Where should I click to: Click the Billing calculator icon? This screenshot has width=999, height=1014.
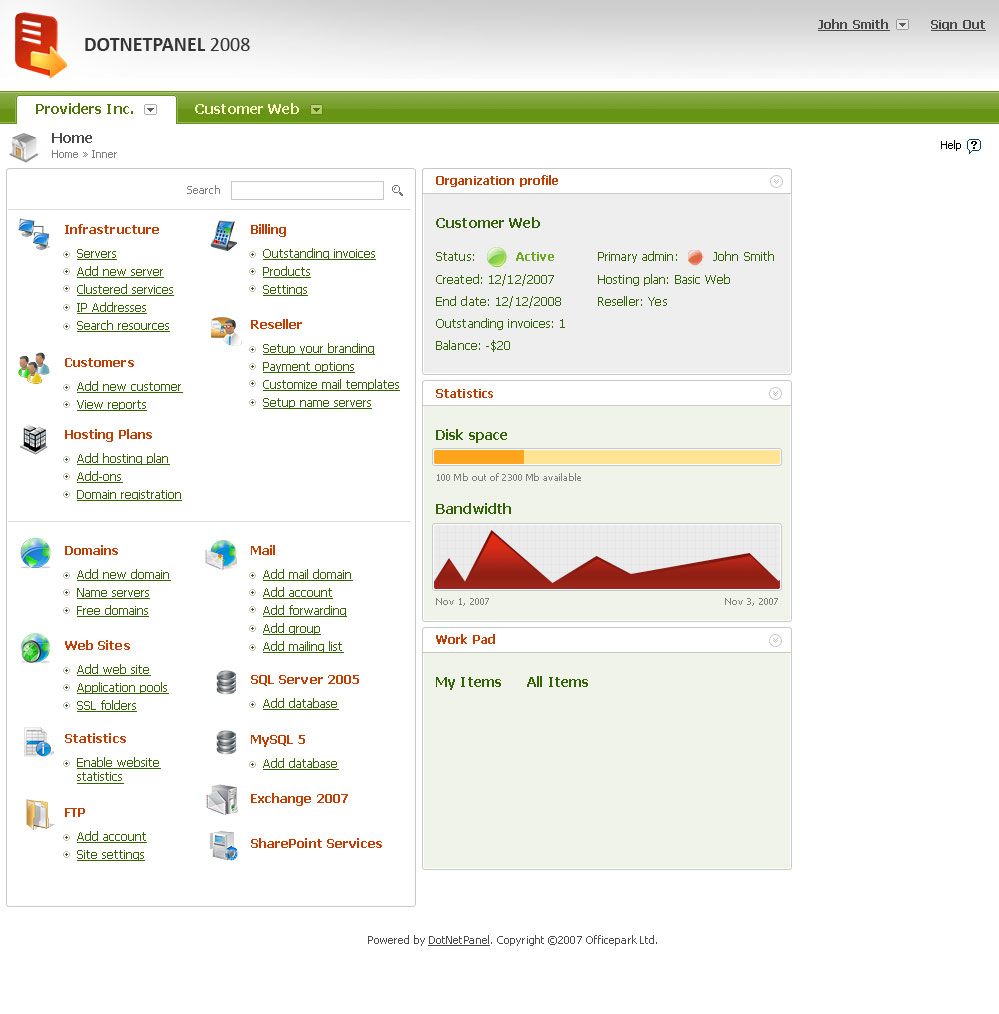click(224, 235)
